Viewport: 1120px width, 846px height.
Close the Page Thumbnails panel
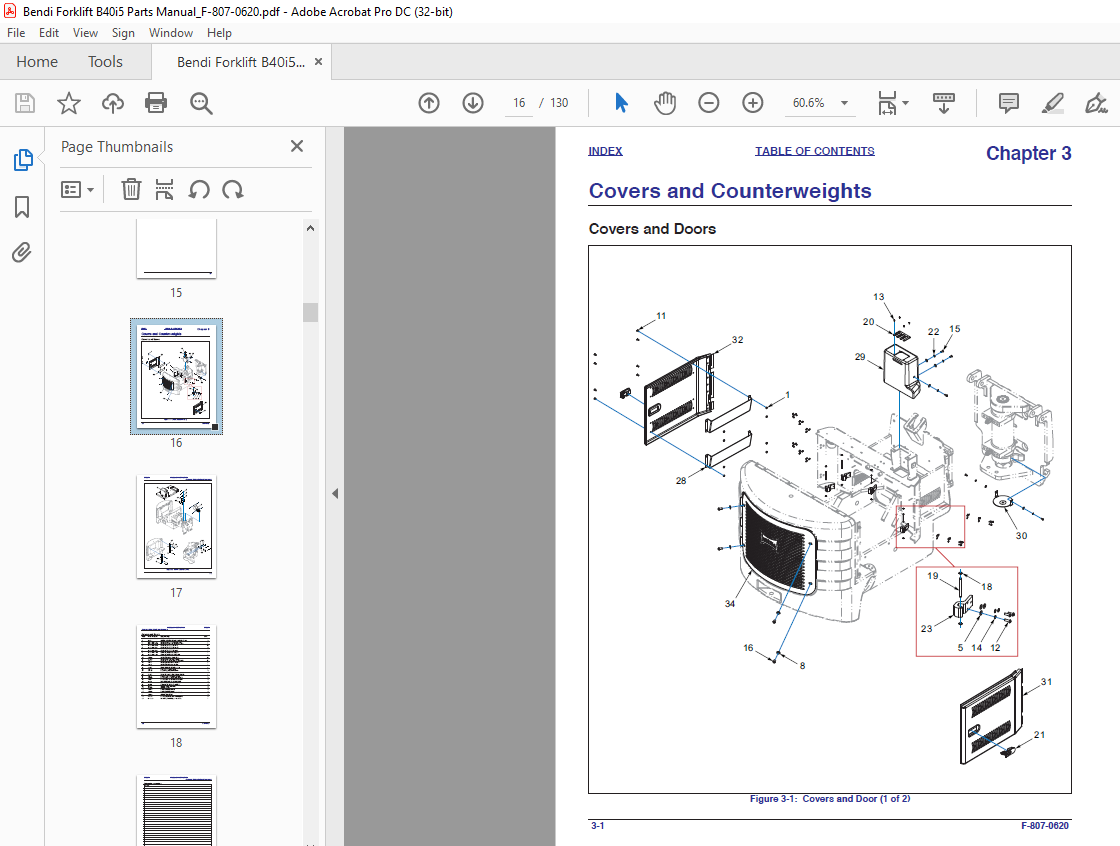(x=297, y=146)
